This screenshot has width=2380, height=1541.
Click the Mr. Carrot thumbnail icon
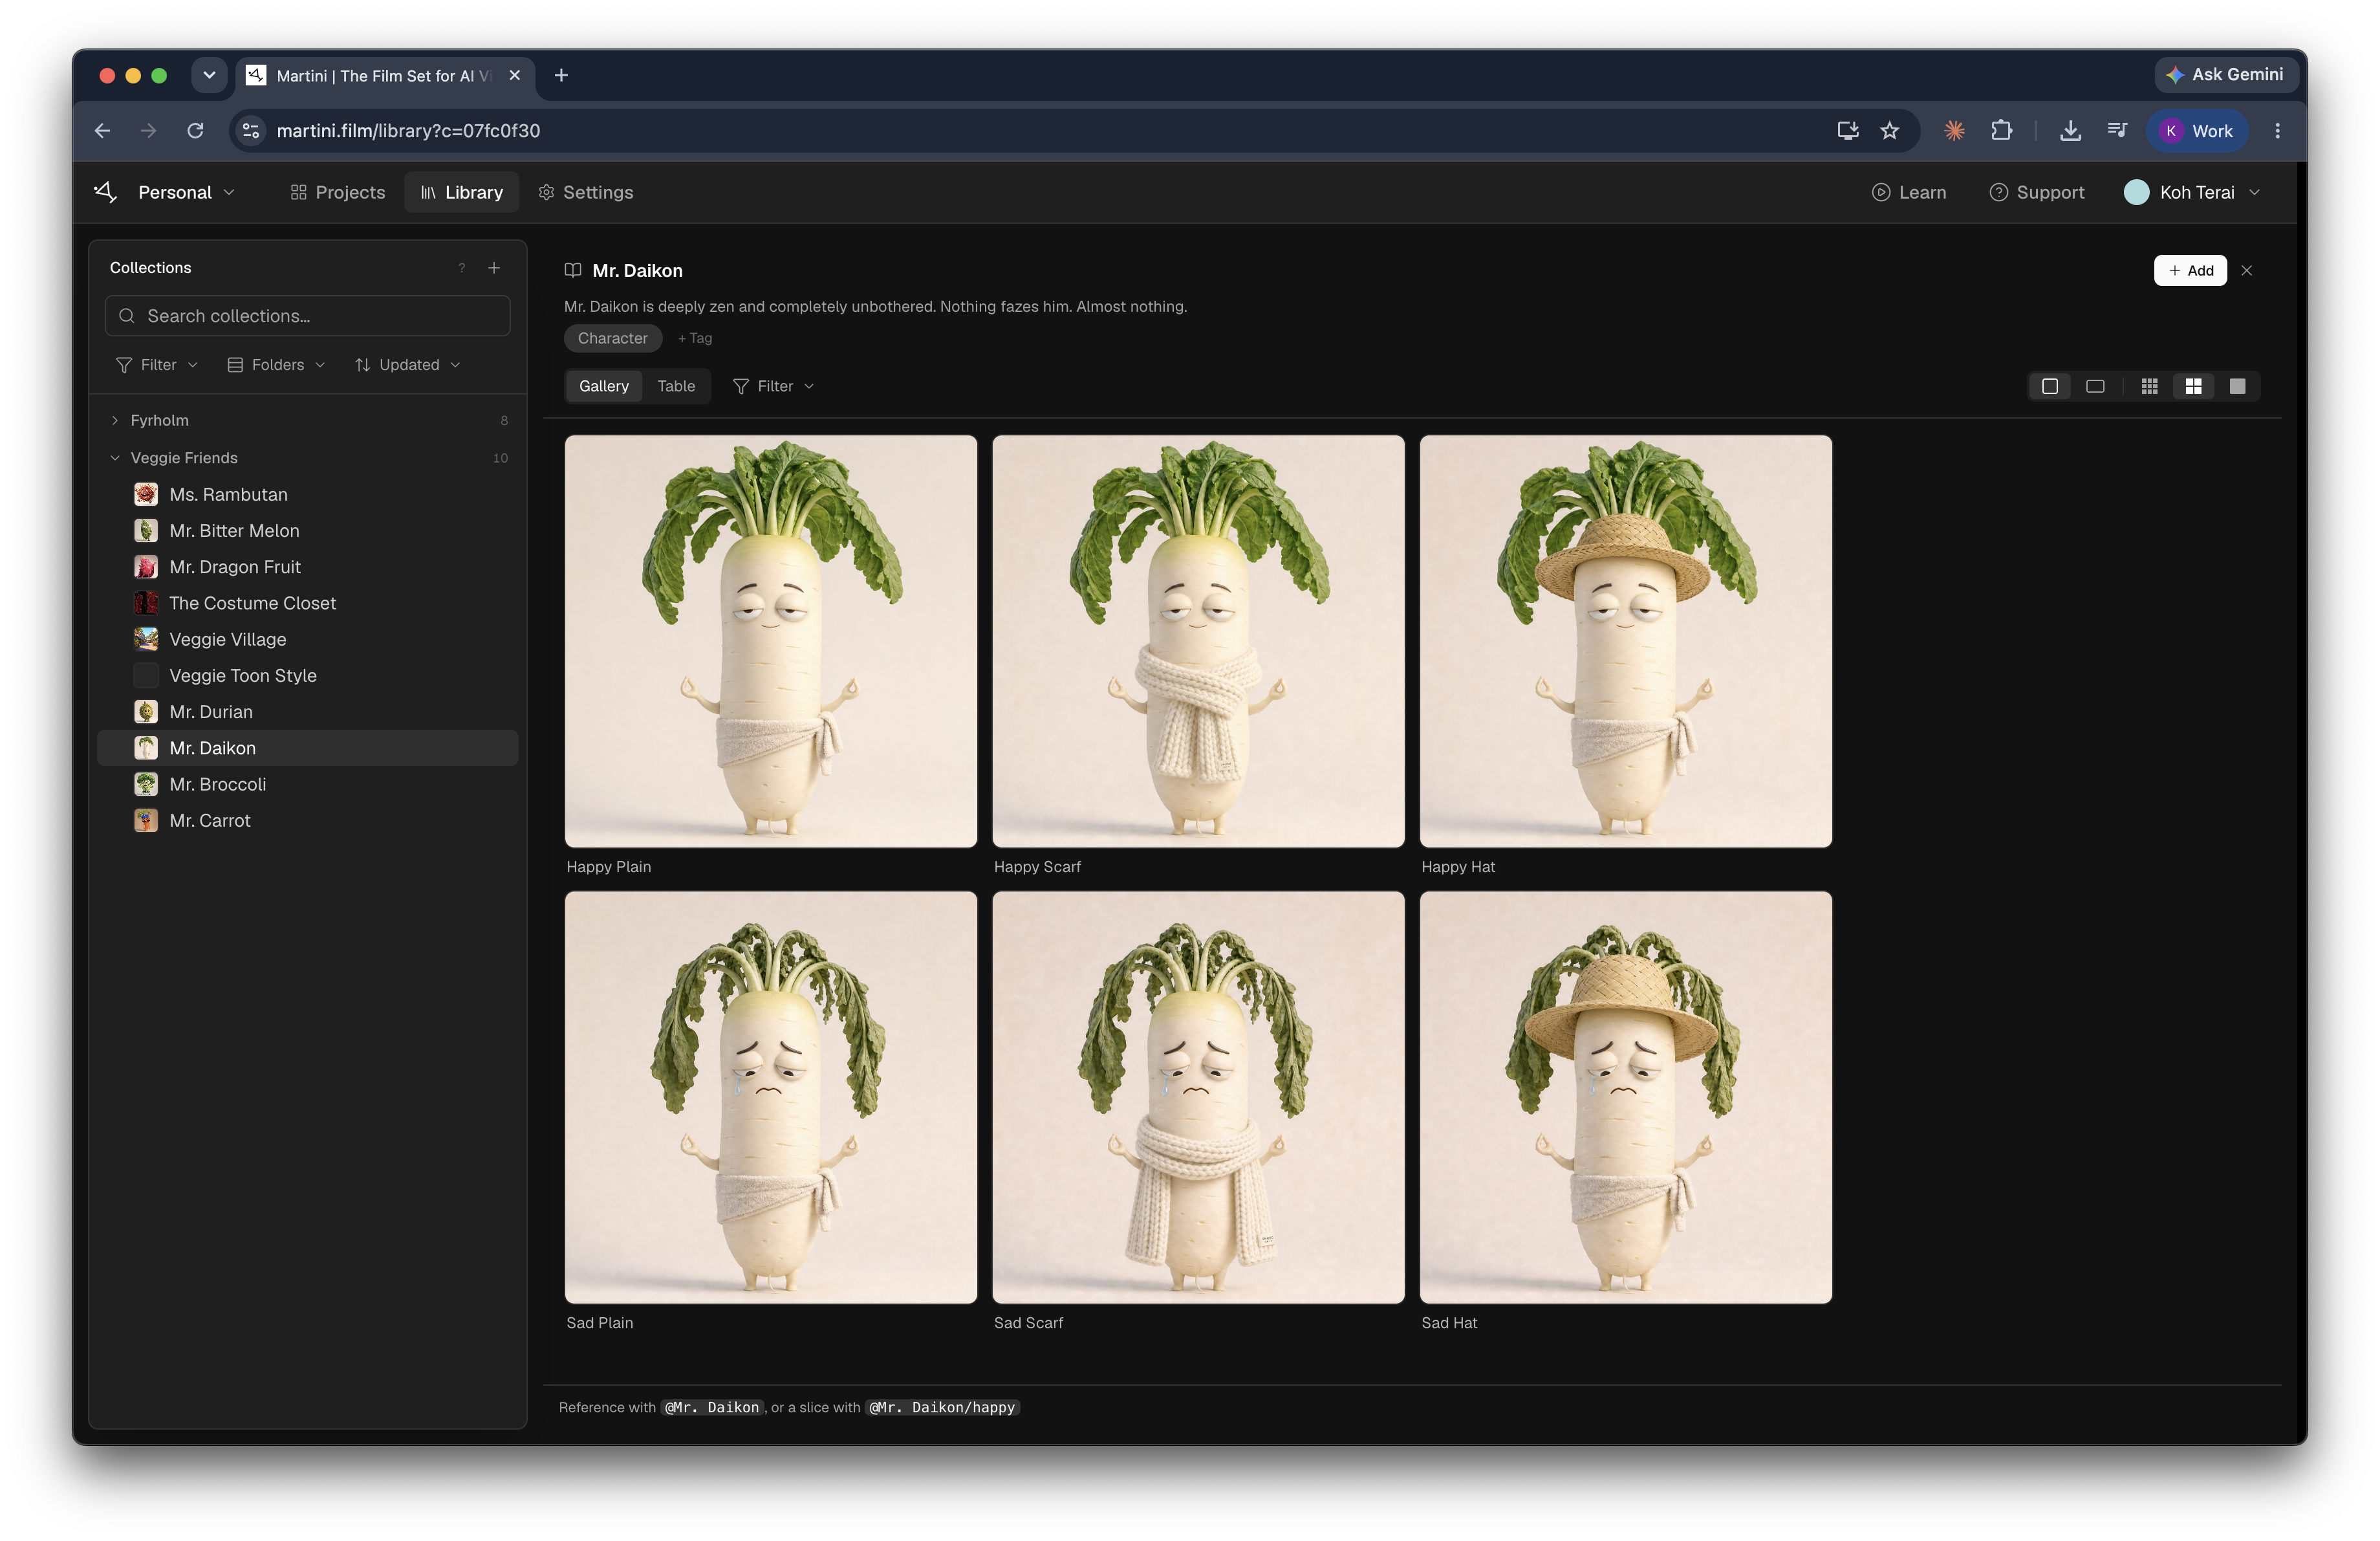click(x=146, y=820)
